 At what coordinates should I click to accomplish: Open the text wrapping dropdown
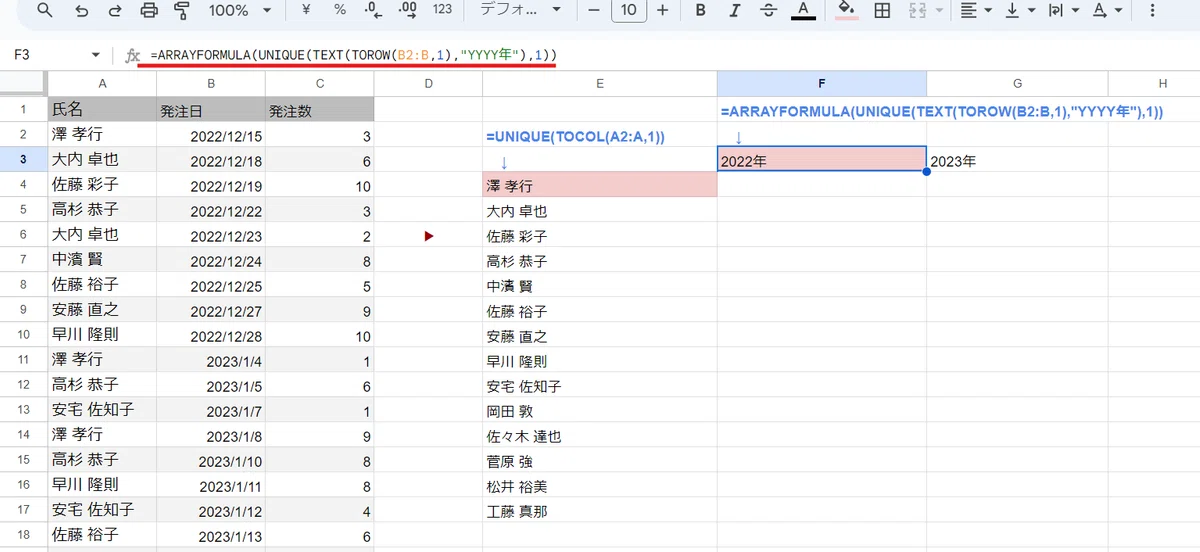coord(1062,11)
